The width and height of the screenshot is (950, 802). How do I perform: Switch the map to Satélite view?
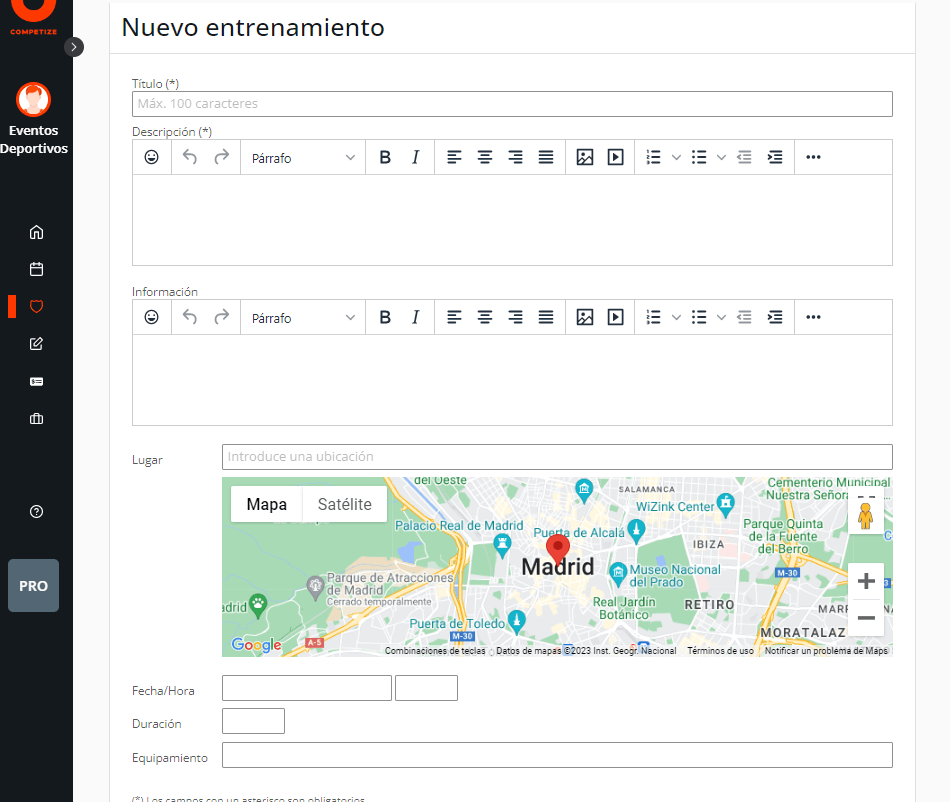(x=344, y=504)
